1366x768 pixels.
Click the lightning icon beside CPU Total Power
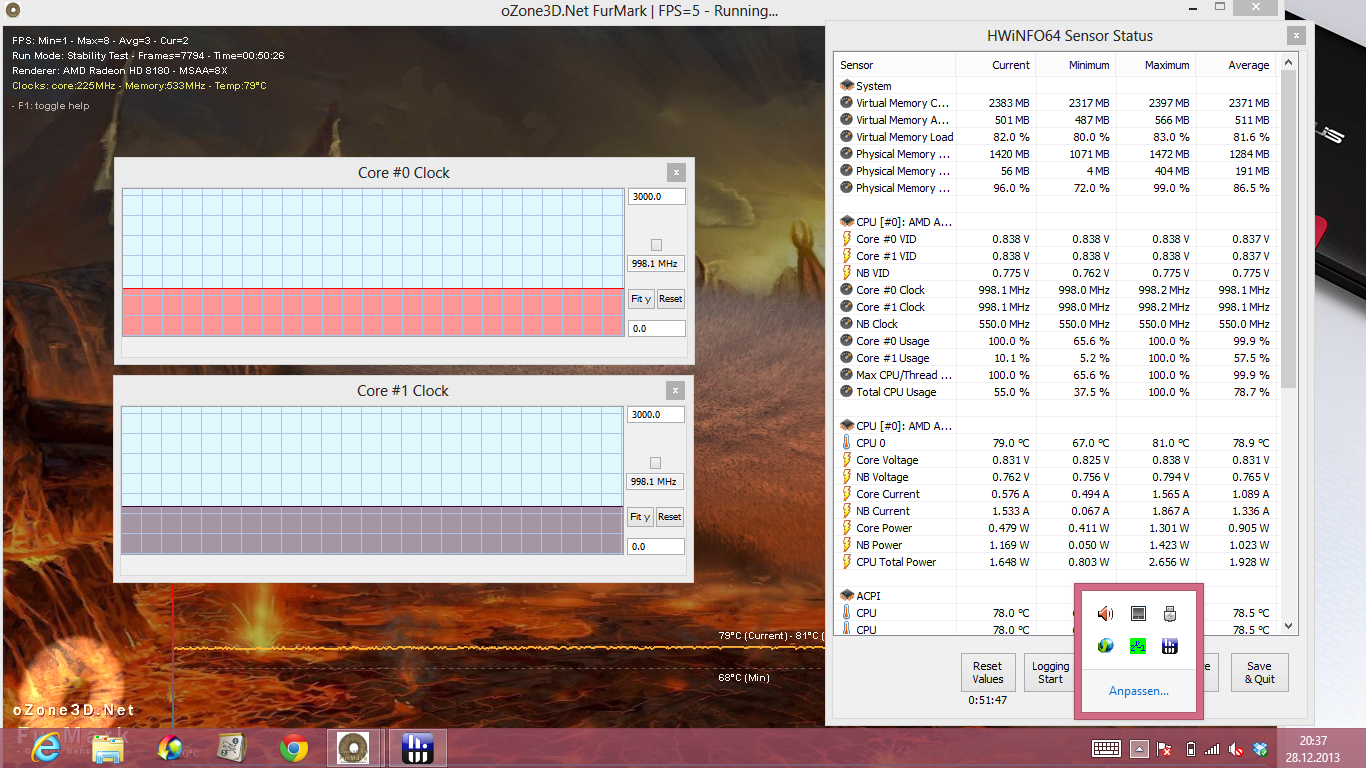[847, 562]
